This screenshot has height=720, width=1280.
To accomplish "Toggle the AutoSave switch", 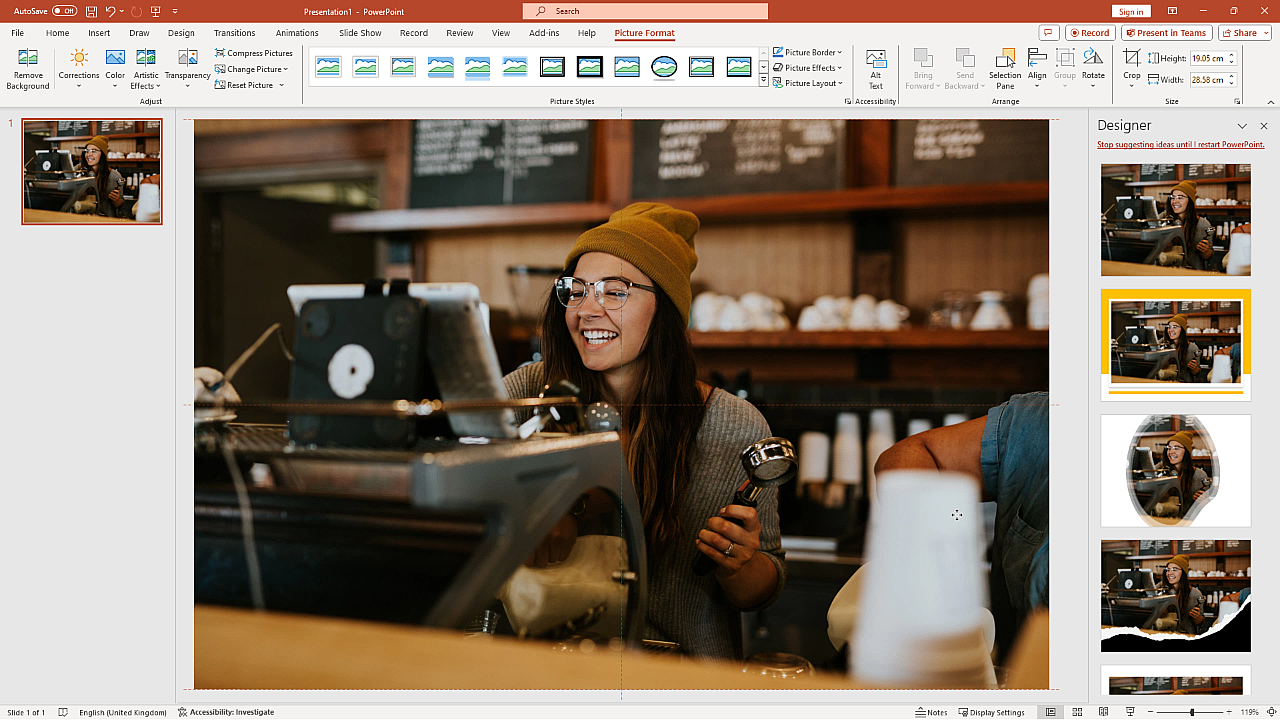I will (64, 11).
